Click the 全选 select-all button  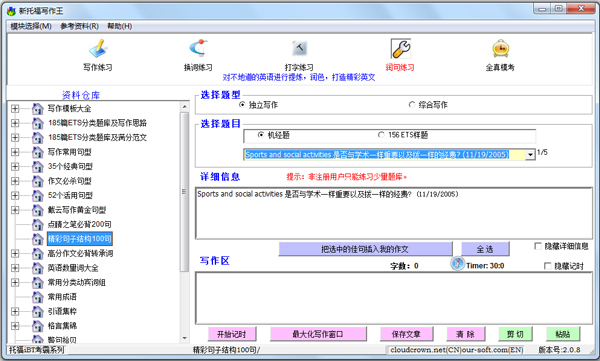[x=485, y=249]
